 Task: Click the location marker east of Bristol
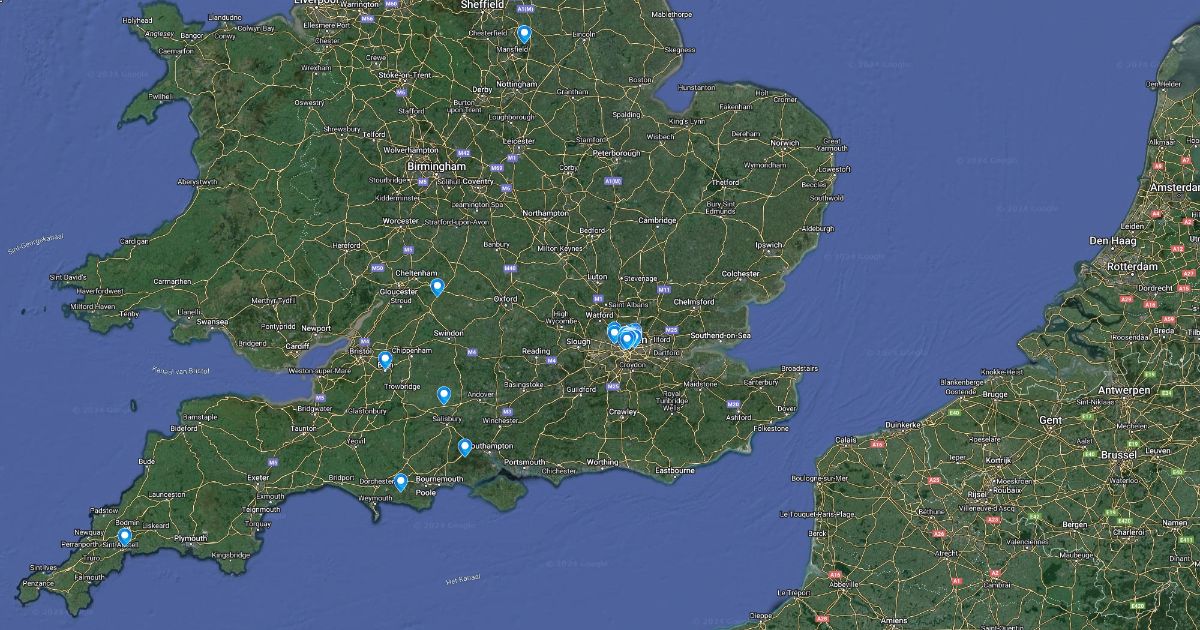(x=385, y=360)
